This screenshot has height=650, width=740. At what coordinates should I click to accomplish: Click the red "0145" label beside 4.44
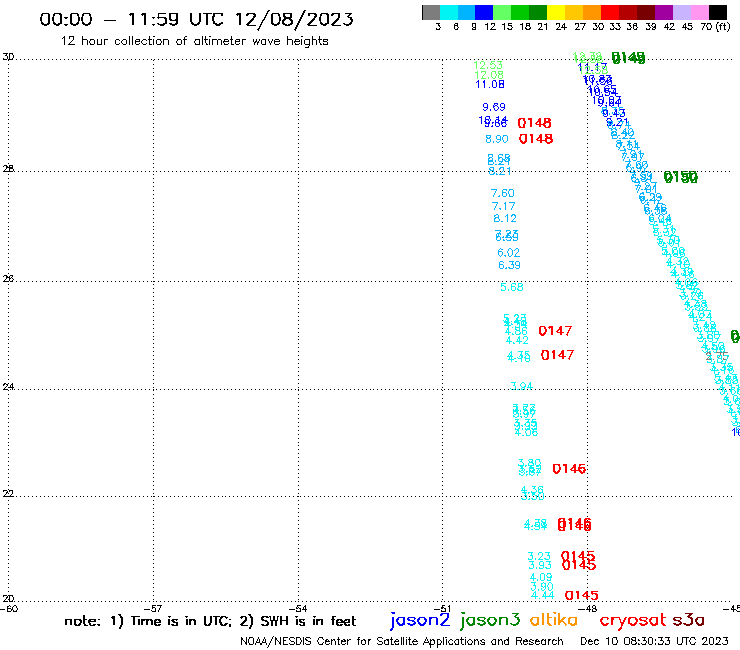581,596
